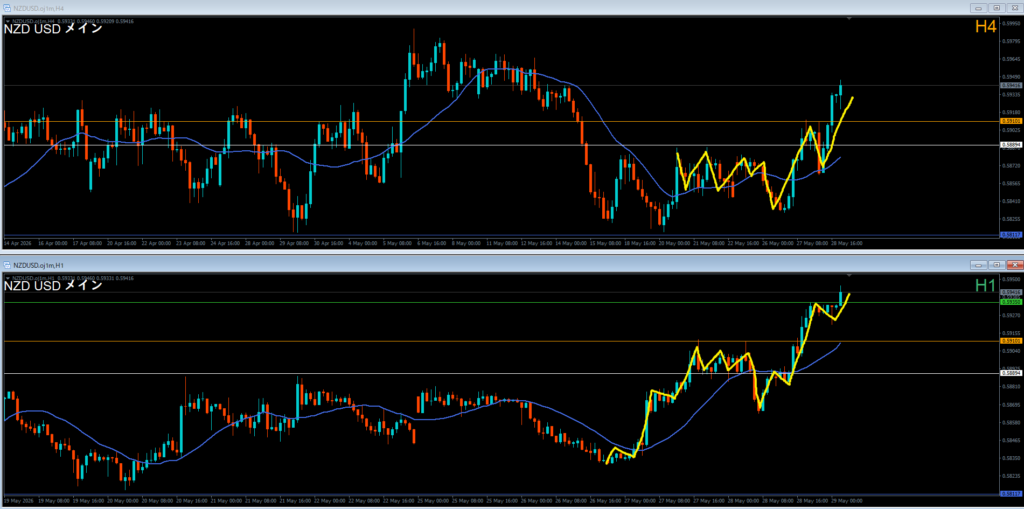
Task: Select the orange 0.59101 price label in H4
Action: (x=1010, y=121)
